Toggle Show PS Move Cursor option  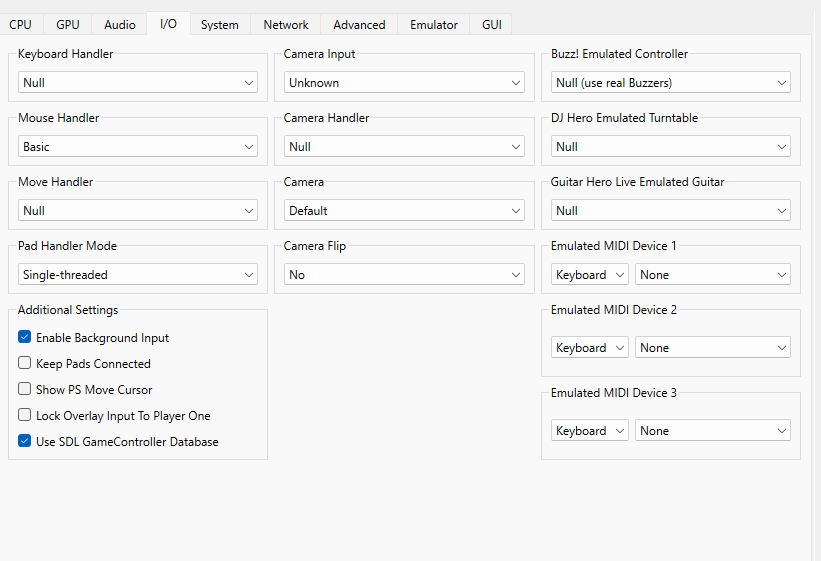pos(25,390)
